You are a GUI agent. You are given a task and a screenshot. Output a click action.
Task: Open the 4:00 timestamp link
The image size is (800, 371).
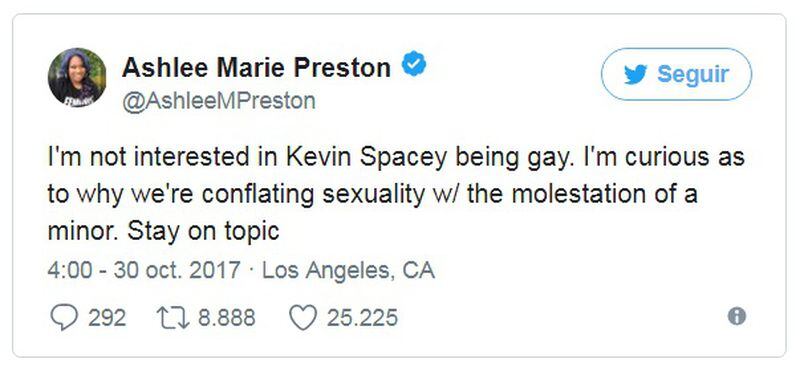point(70,270)
